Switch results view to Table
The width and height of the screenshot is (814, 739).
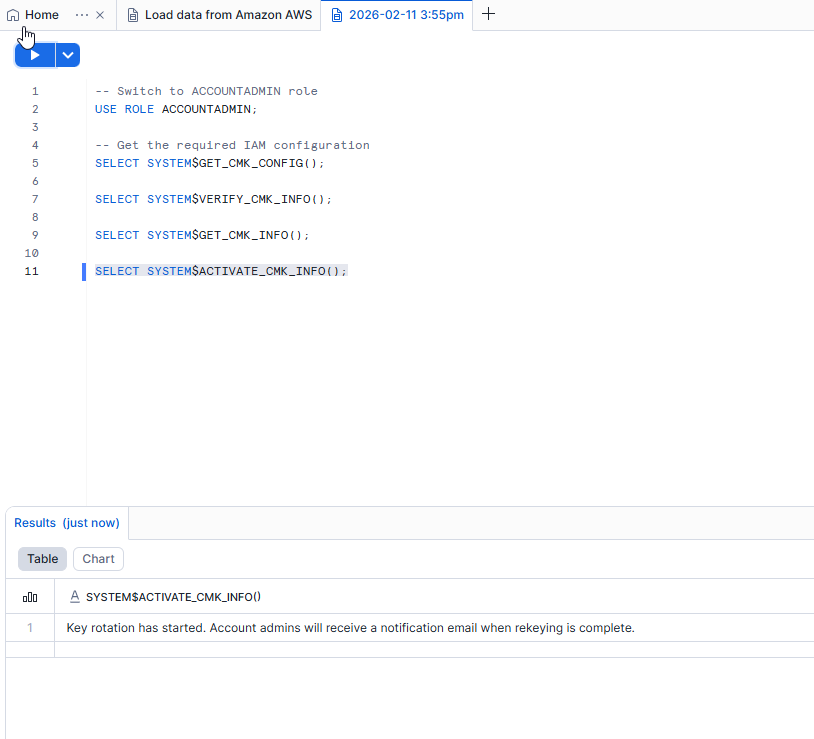(x=43, y=559)
